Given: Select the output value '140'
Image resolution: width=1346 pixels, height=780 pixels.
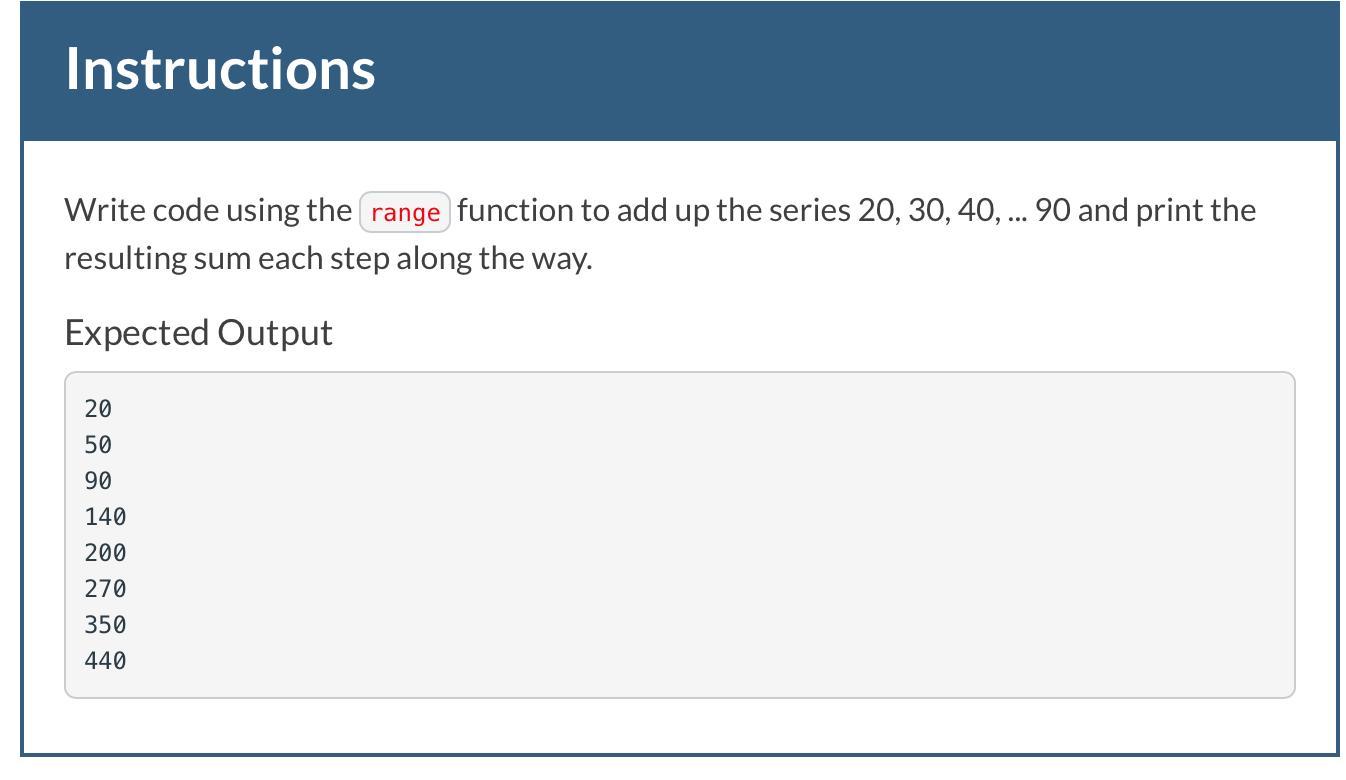Looking at the screenshot, I should point(105,516).
